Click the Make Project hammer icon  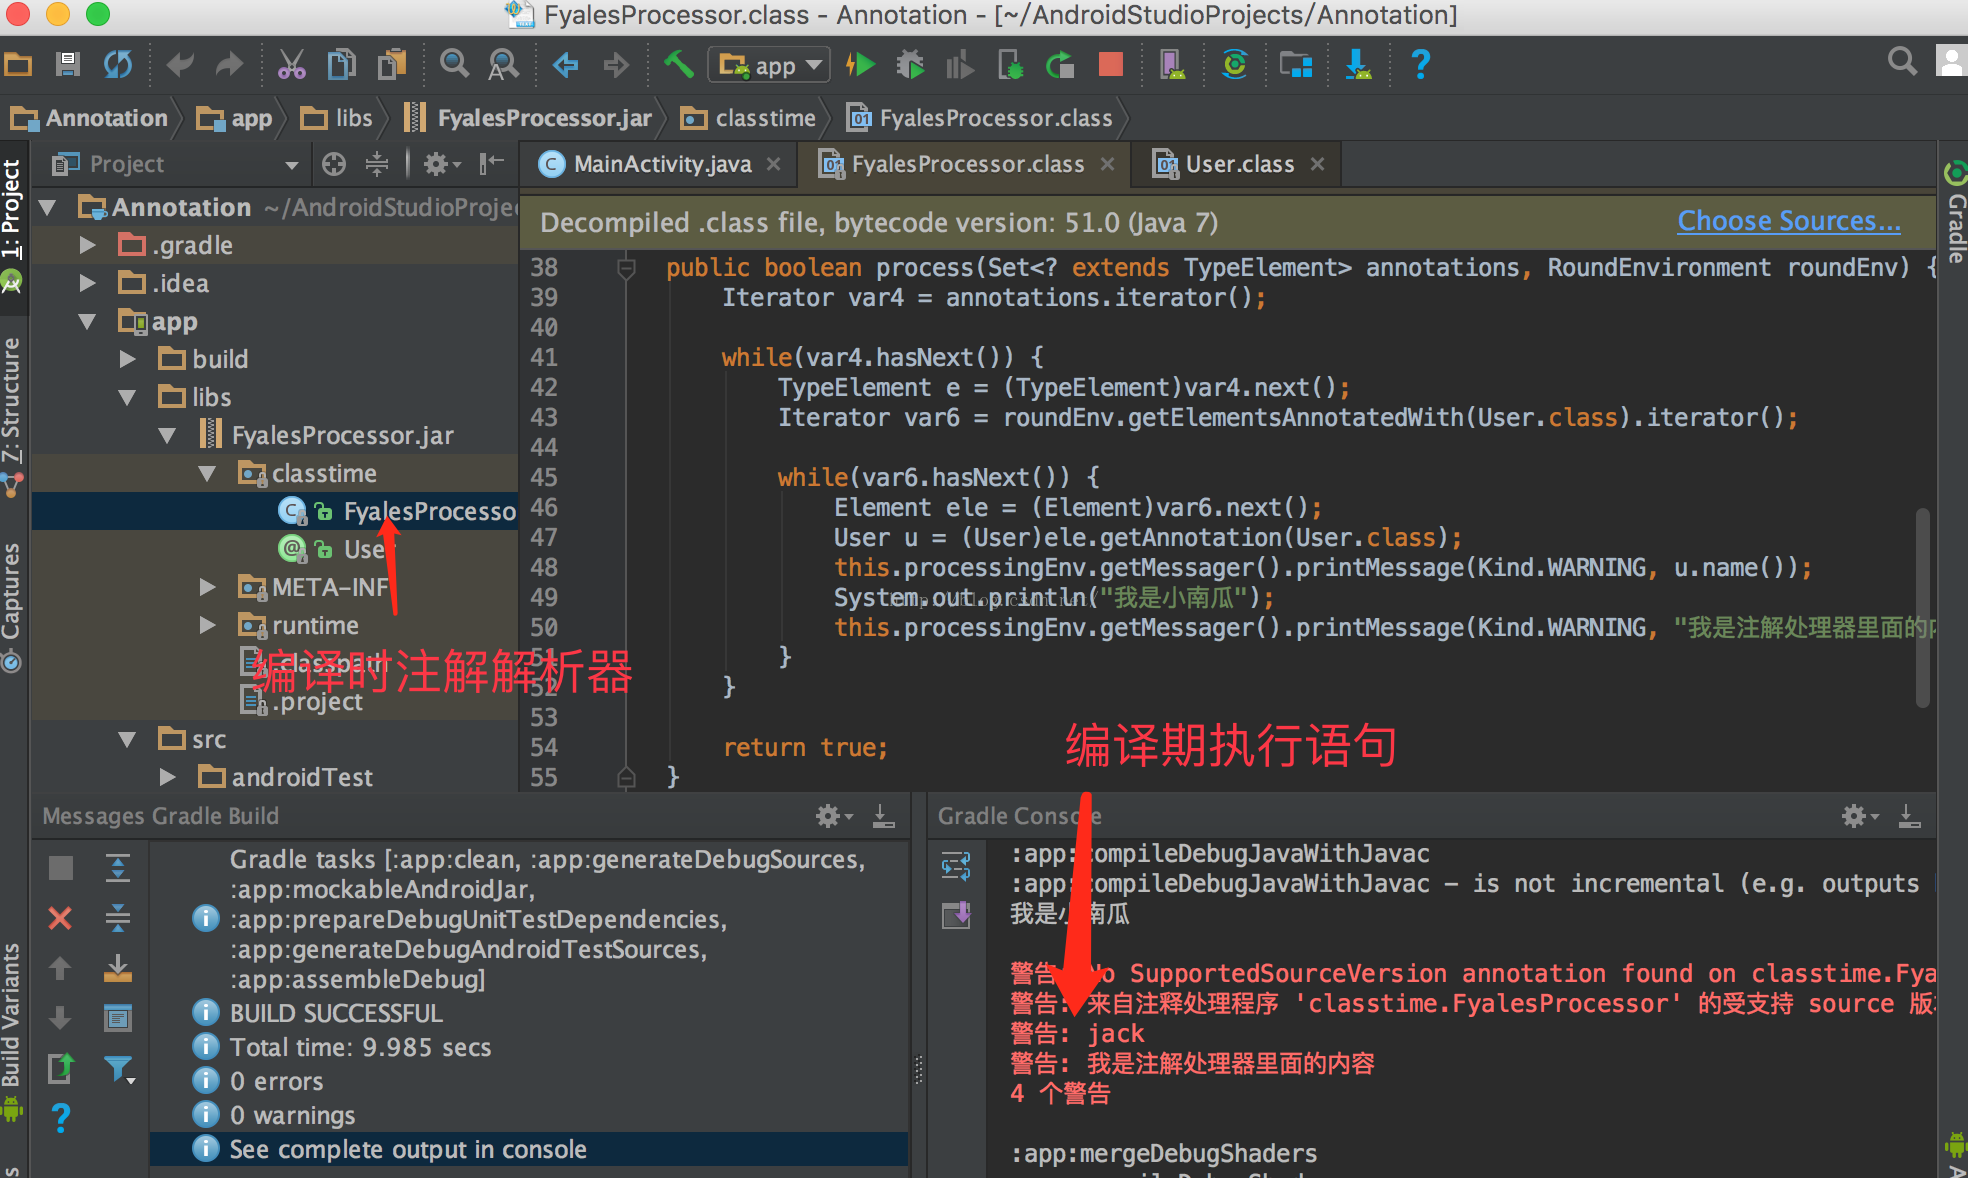(678, 65)
